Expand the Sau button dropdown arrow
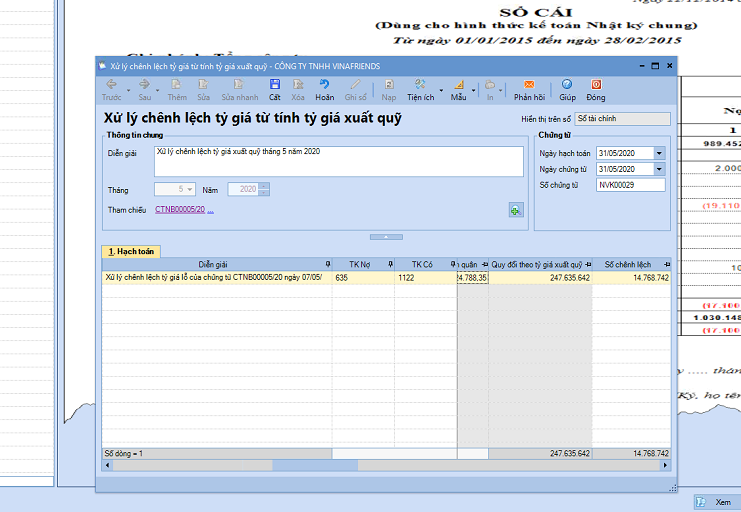Image resolution: width=741 pixels, height=512 pixels. (157, 90)
